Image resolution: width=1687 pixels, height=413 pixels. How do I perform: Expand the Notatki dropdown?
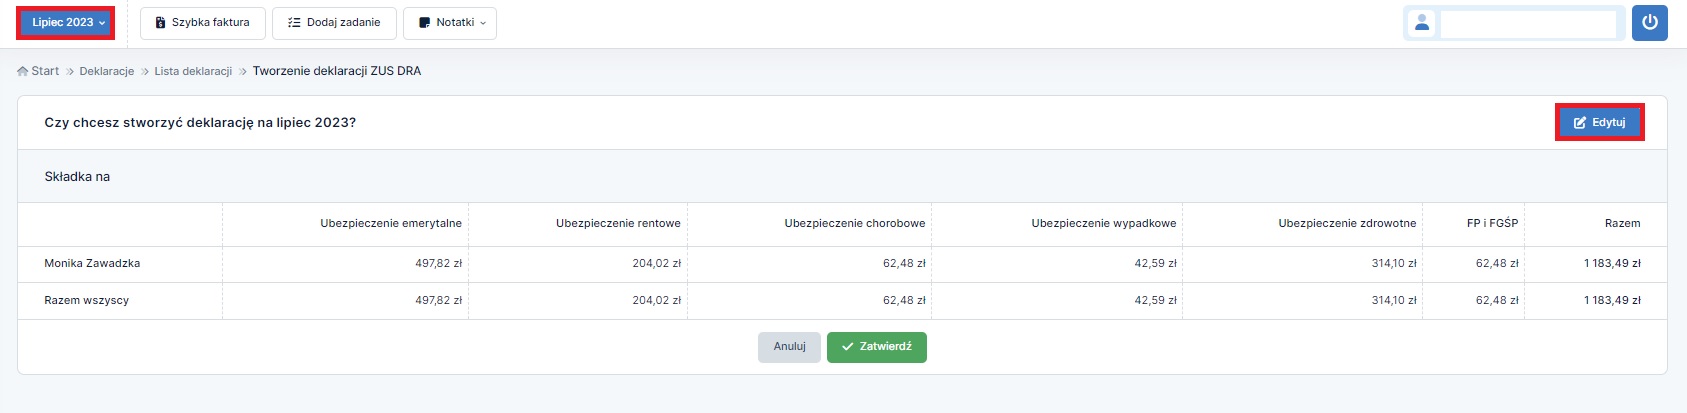[x=450, y=23]
